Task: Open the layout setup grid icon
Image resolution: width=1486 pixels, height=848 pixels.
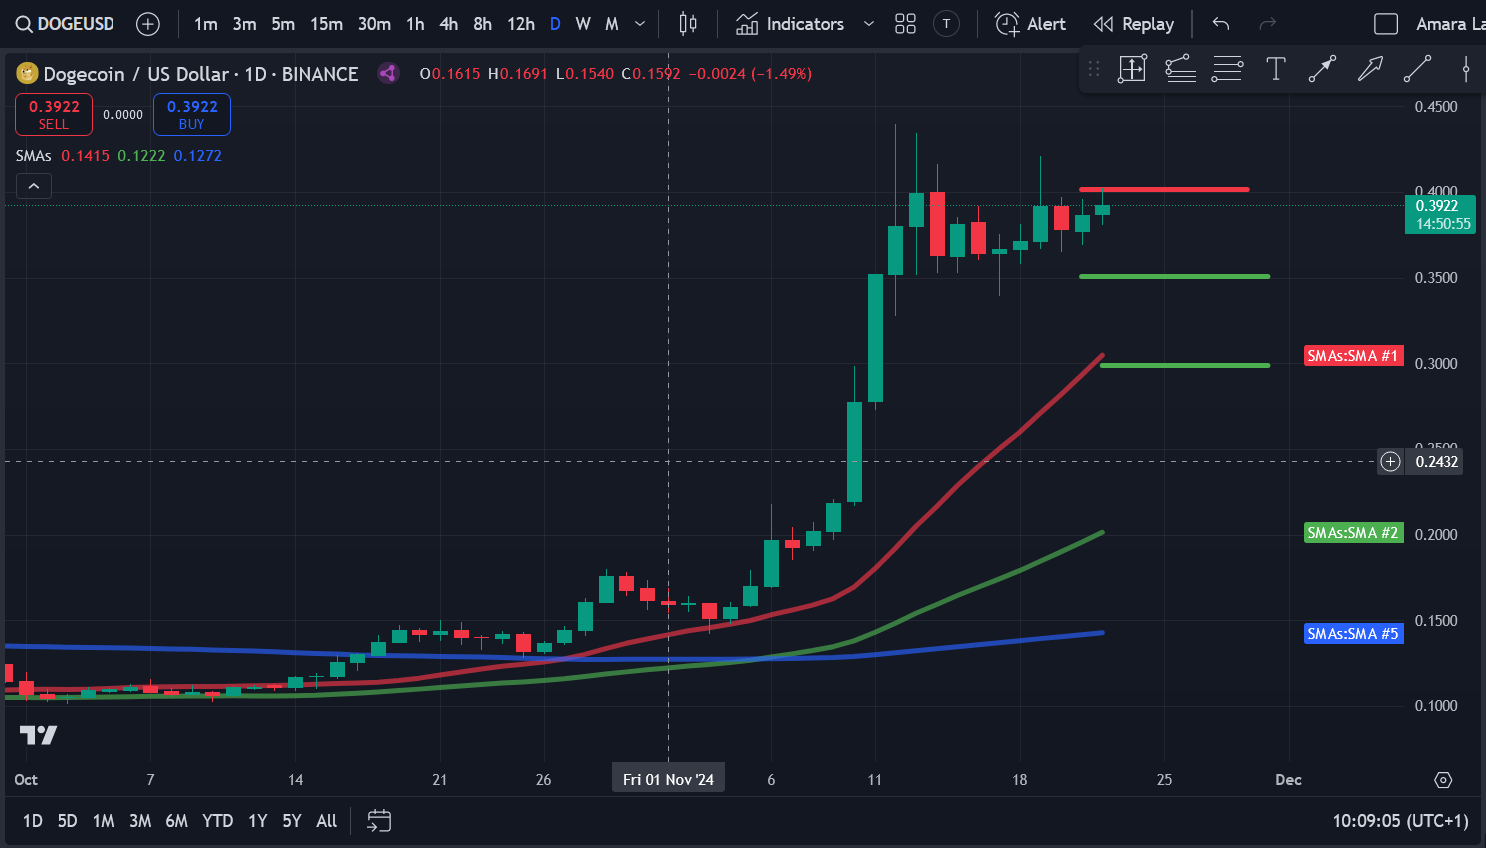Action: [905, 24]
